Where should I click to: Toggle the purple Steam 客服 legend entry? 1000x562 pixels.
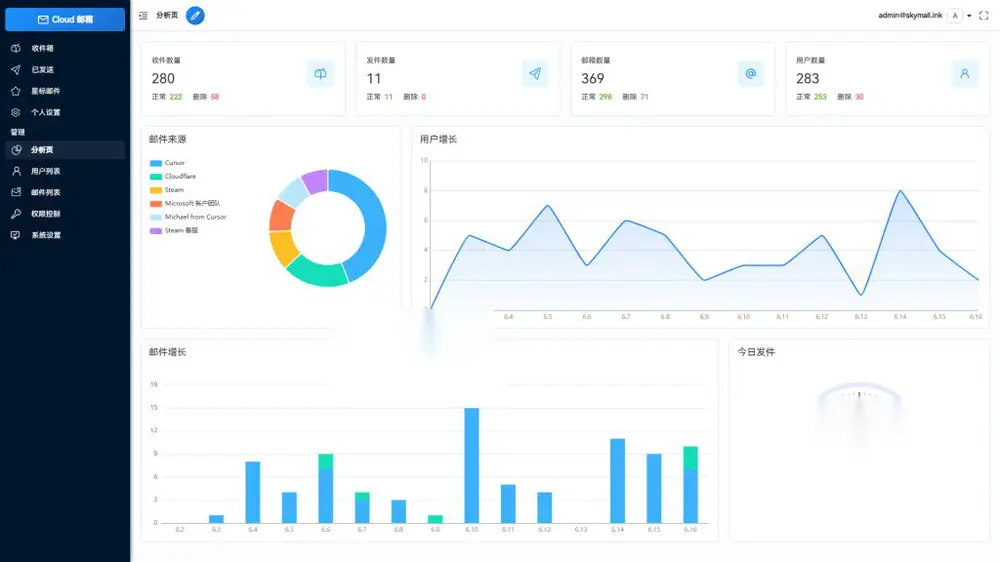[x=174, y=230]
